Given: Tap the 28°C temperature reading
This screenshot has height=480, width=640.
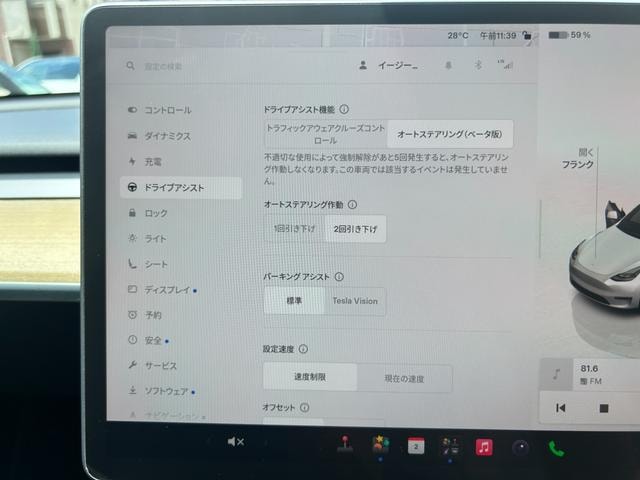Looking at the screenshot, I should coord(458,36).
